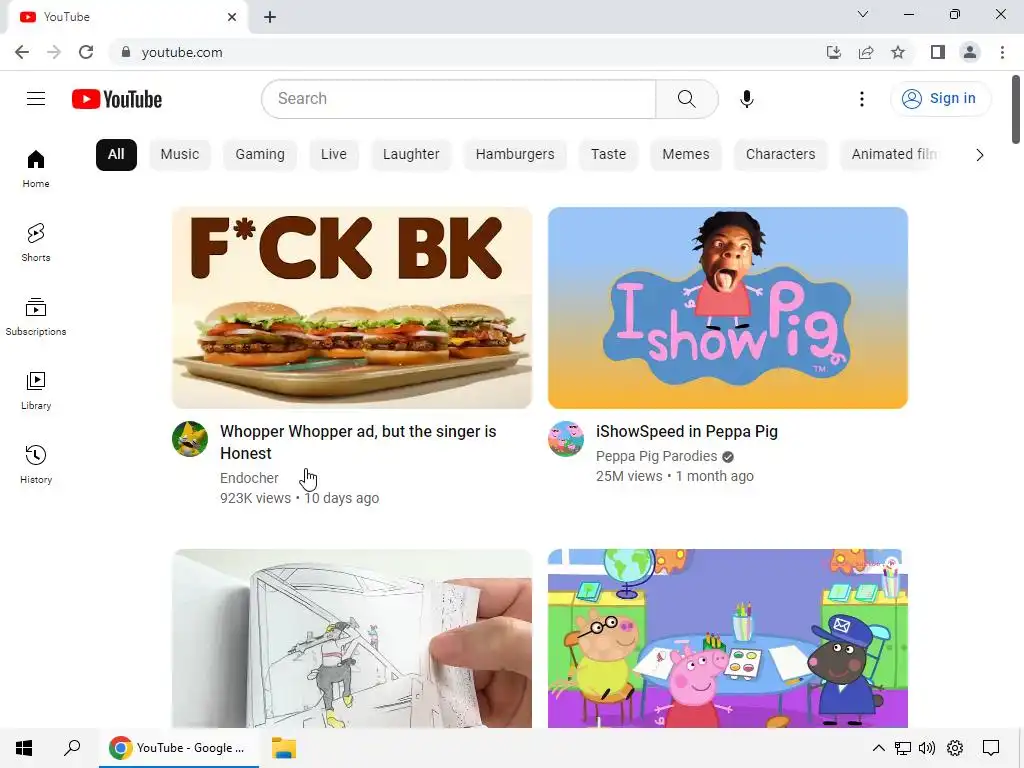Play the F*CK BK thumbnail video
Image resolution: width=1024 pixels, height=768 pixels.
click(352, 308)
